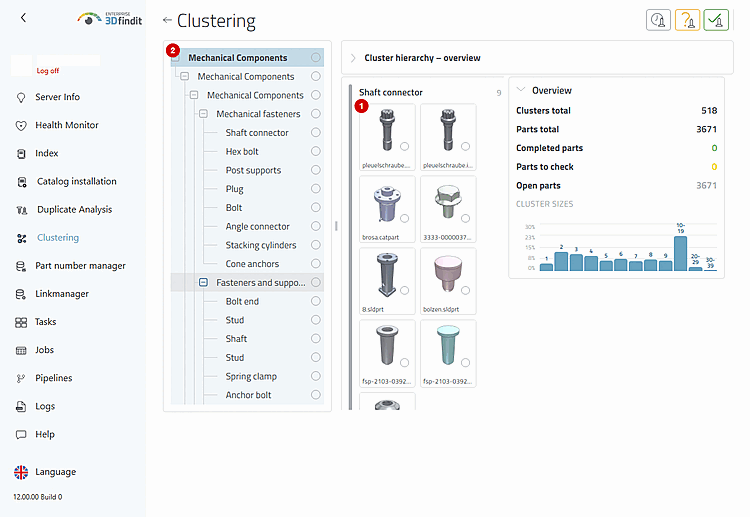The height and width of the screenshot is (517, 750).
Task: Open Health Monitor page
Action: pyautogui.click(x=67, y=125)
